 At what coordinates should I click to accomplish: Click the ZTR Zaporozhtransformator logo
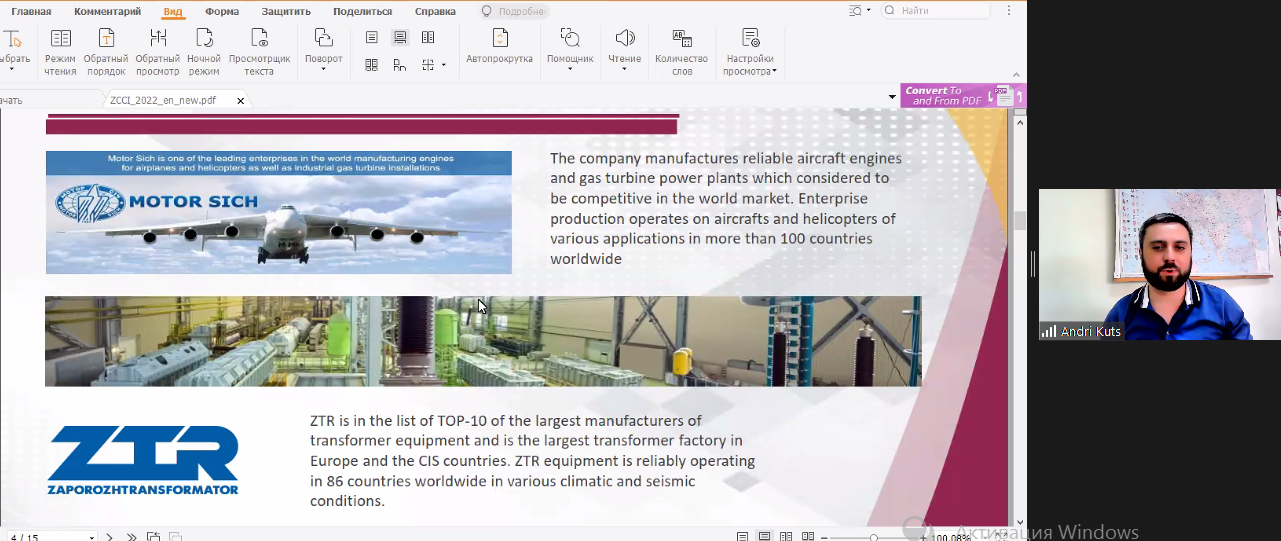click(143, 460)
